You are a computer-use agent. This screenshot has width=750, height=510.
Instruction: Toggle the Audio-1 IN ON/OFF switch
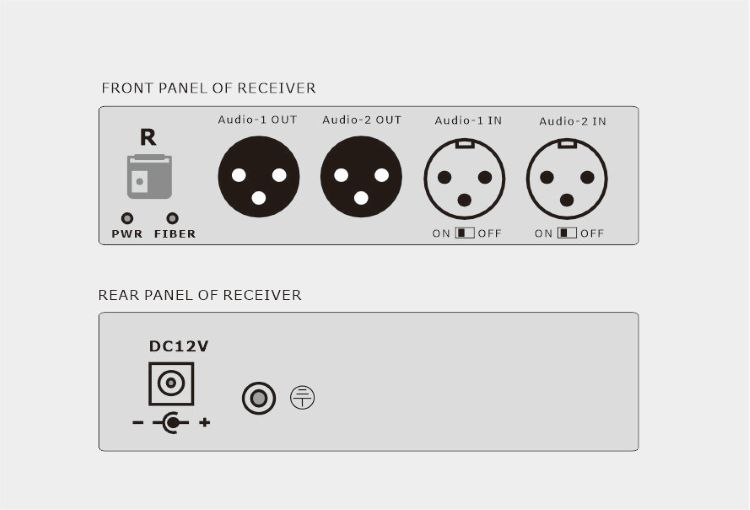[464, 233]
